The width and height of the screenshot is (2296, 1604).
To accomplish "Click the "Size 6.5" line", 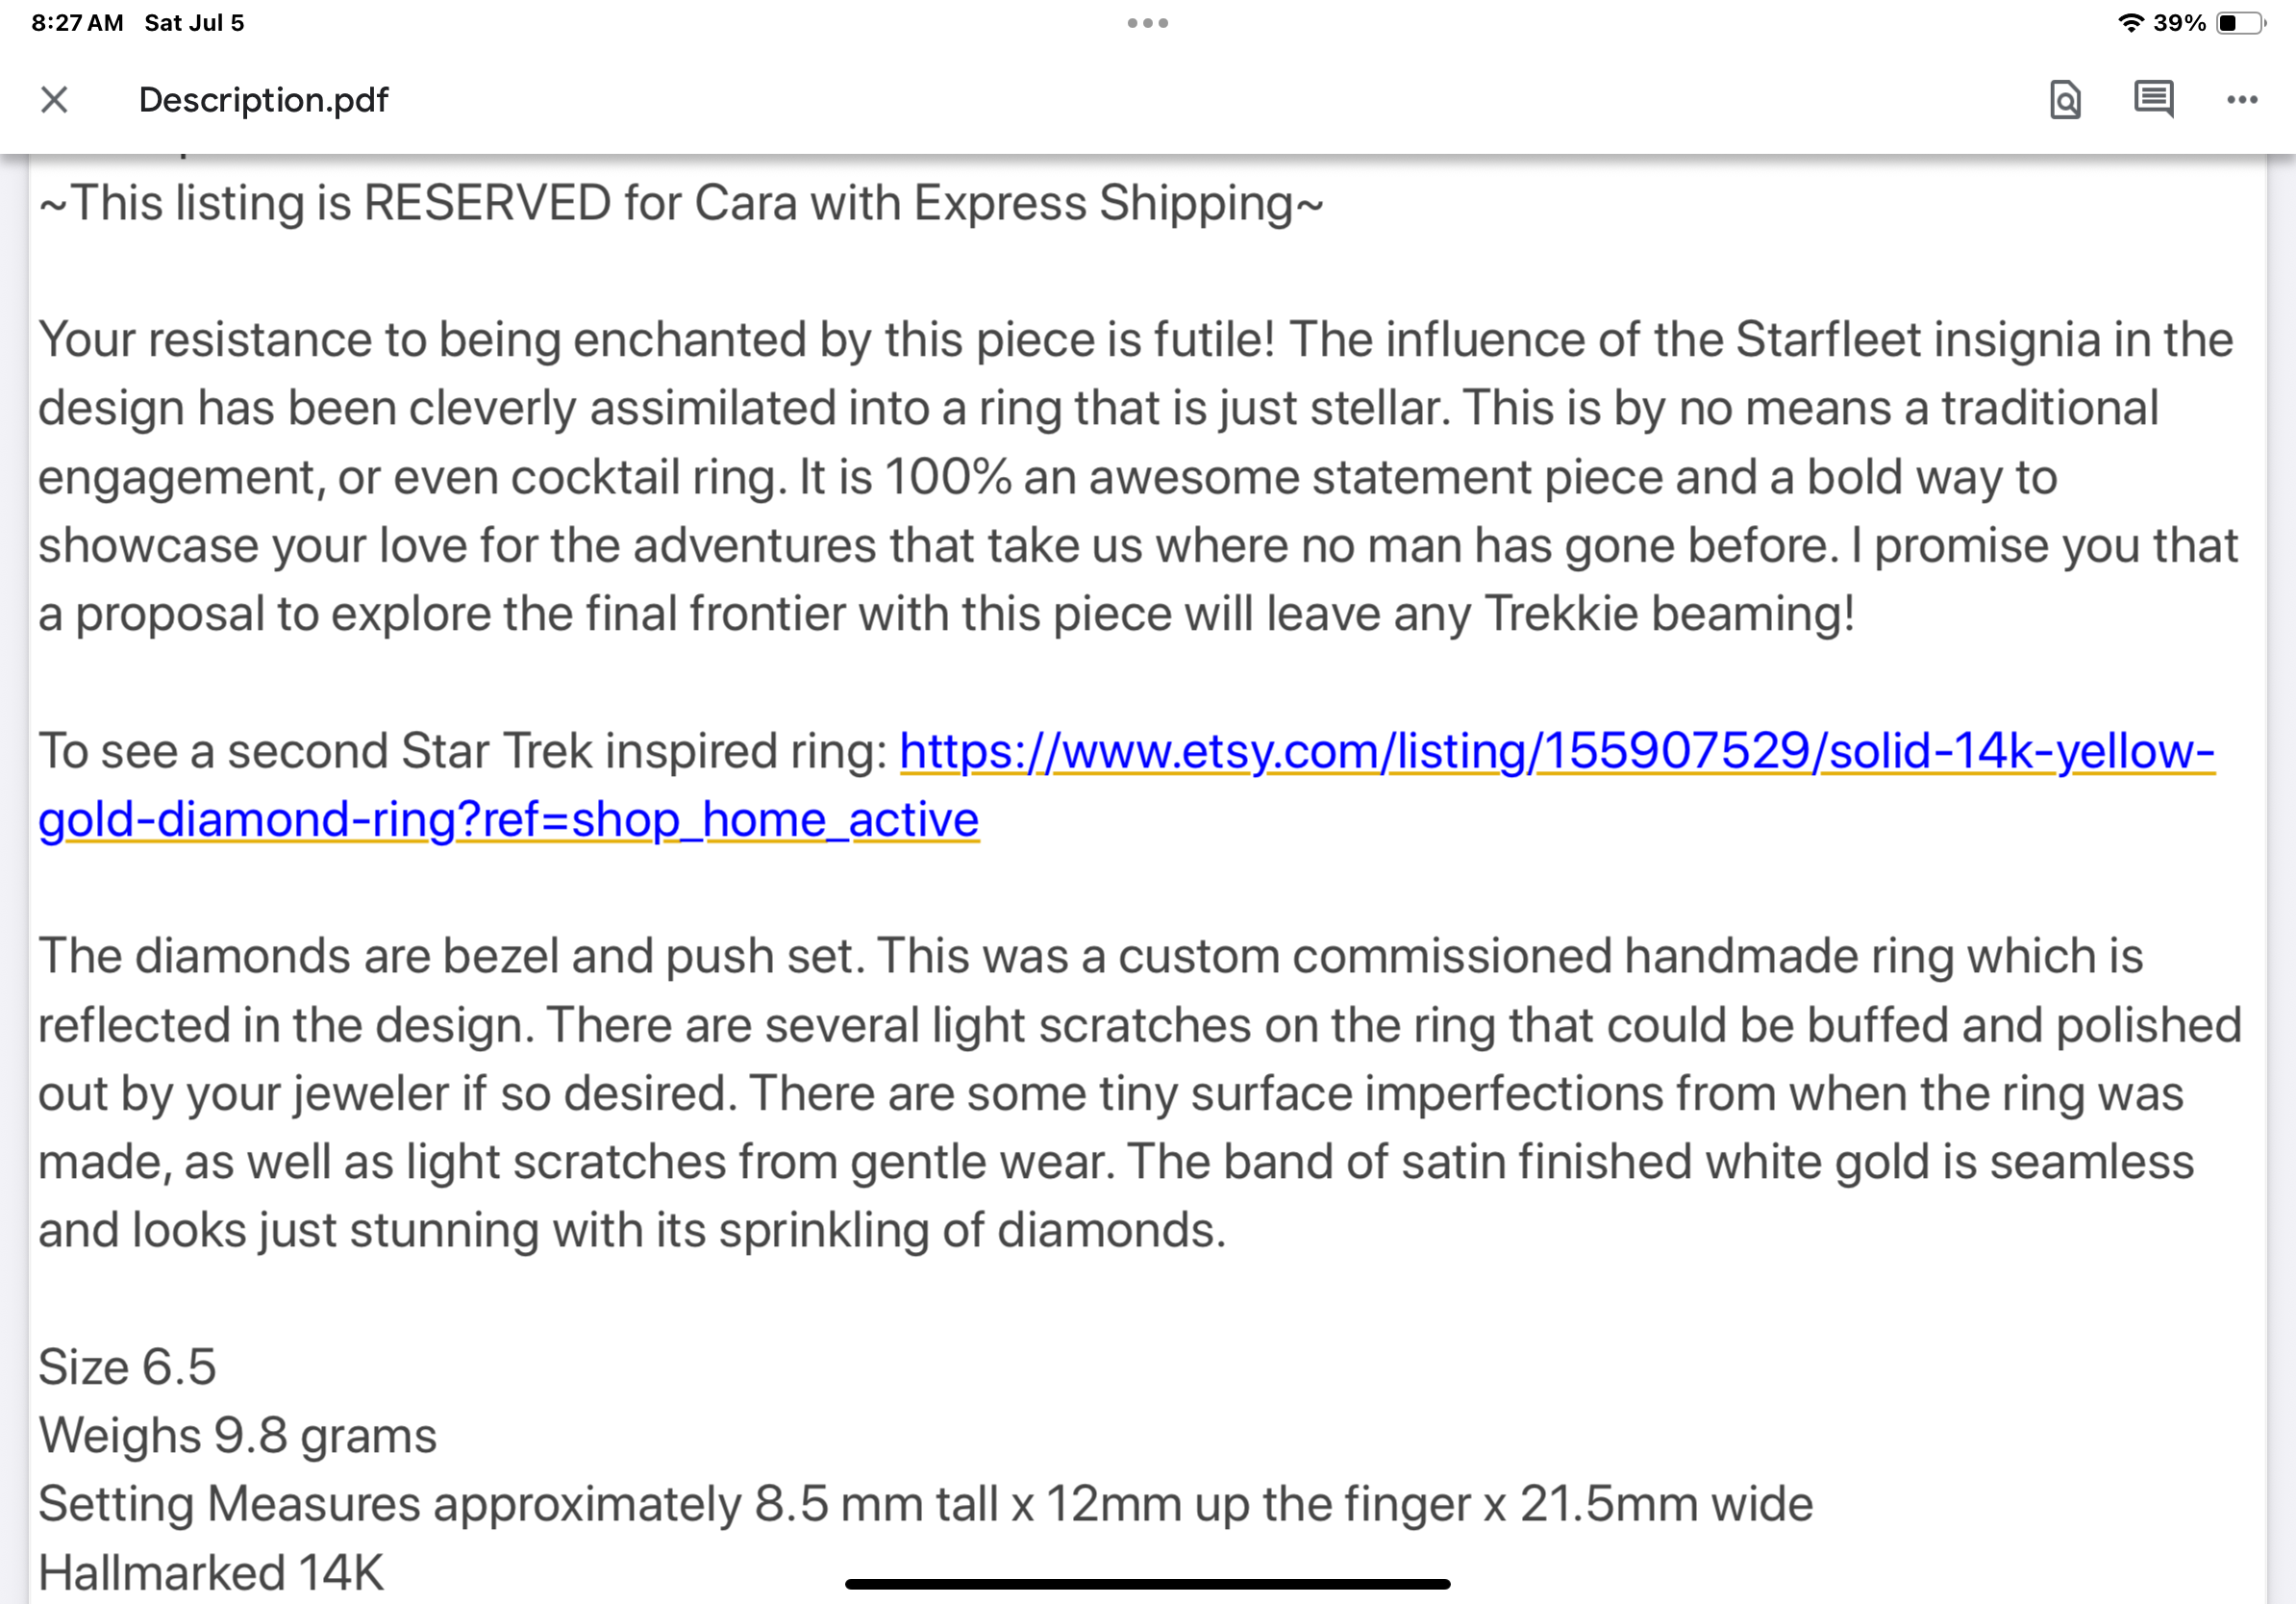I will point(127,1367).
